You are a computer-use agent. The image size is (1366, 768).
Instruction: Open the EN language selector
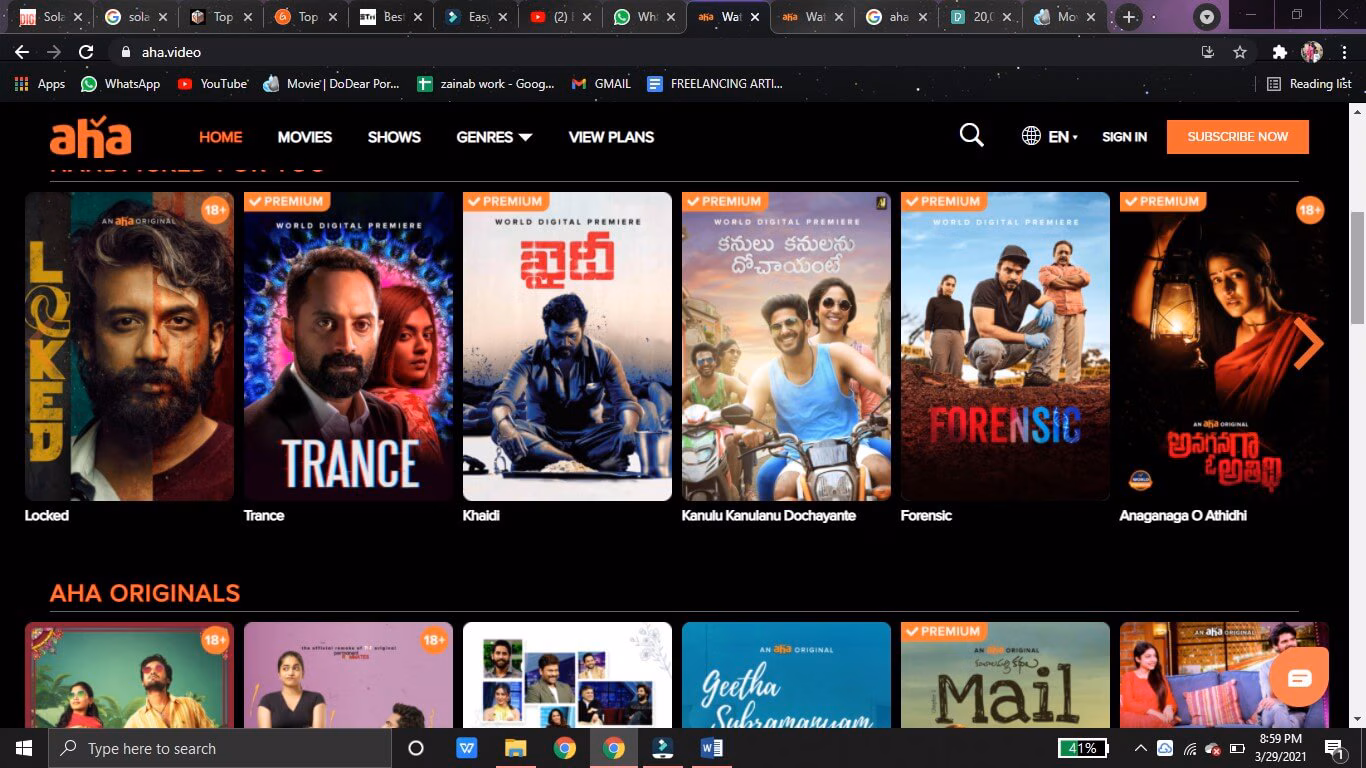tap(1062, 137)
